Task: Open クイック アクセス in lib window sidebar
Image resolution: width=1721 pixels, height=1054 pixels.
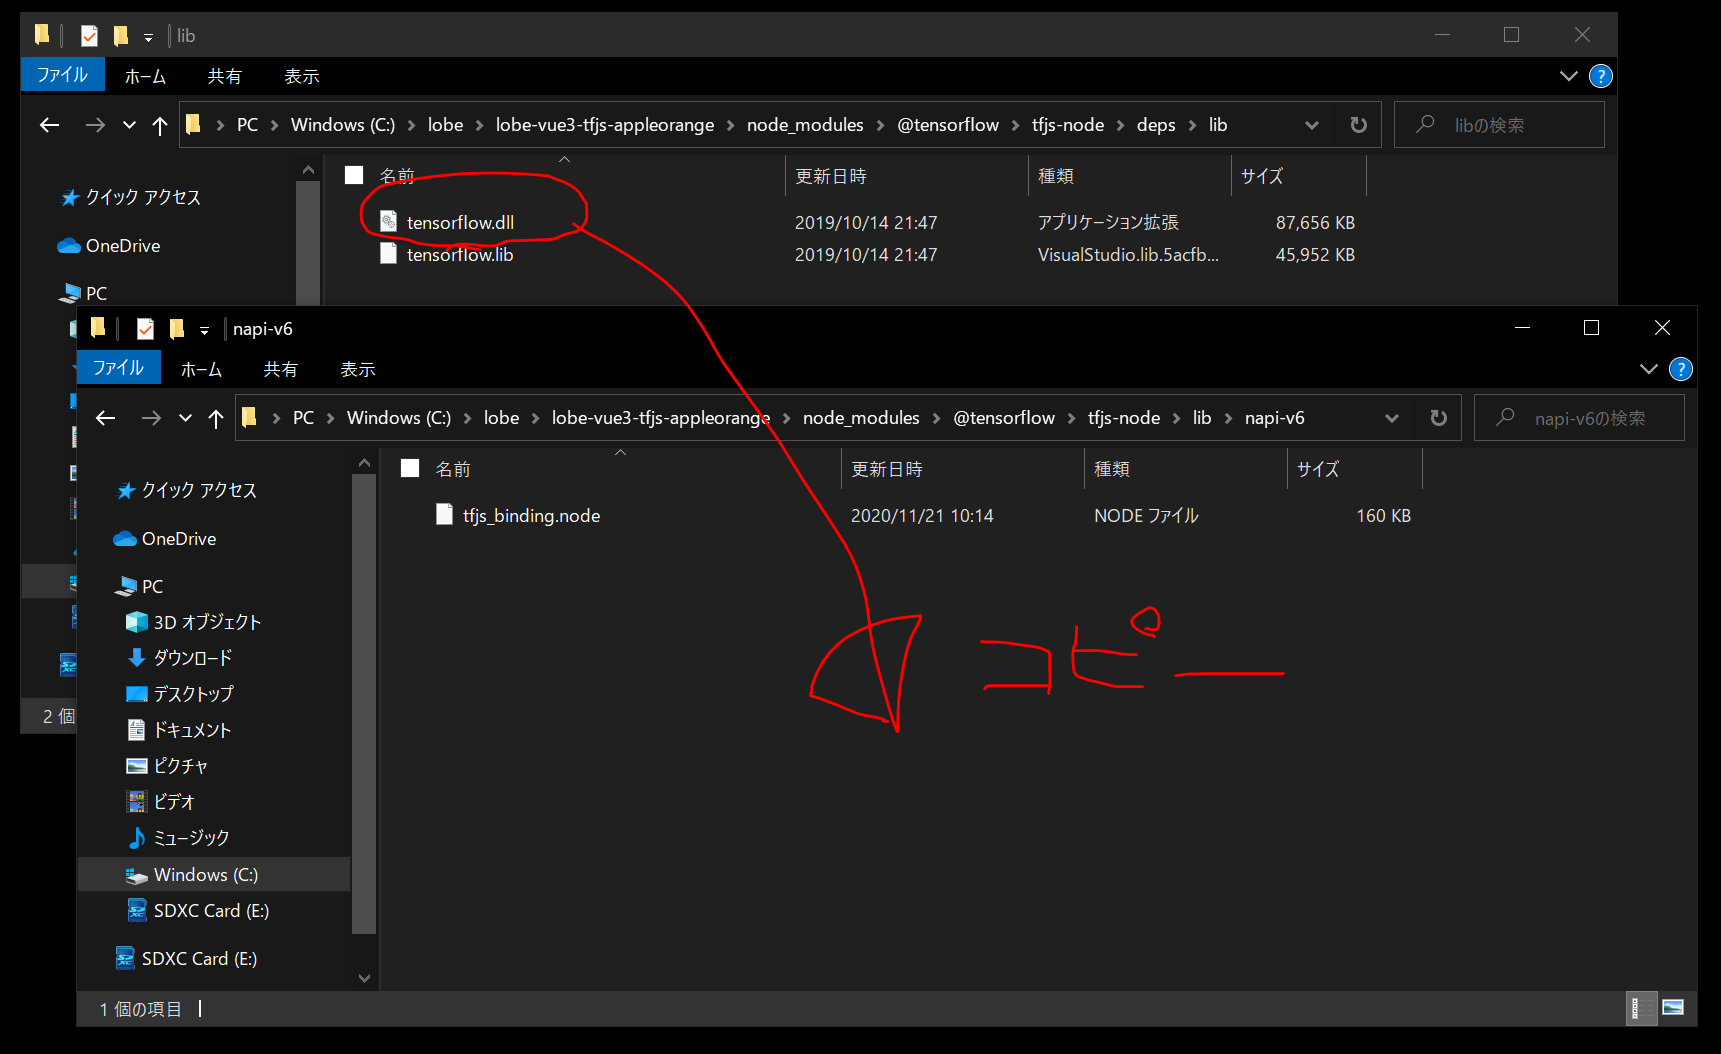Action: click(x=131, y=197)
